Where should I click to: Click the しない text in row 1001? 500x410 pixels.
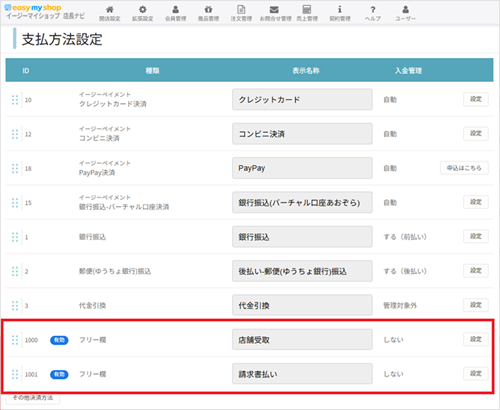coord(393,374)
